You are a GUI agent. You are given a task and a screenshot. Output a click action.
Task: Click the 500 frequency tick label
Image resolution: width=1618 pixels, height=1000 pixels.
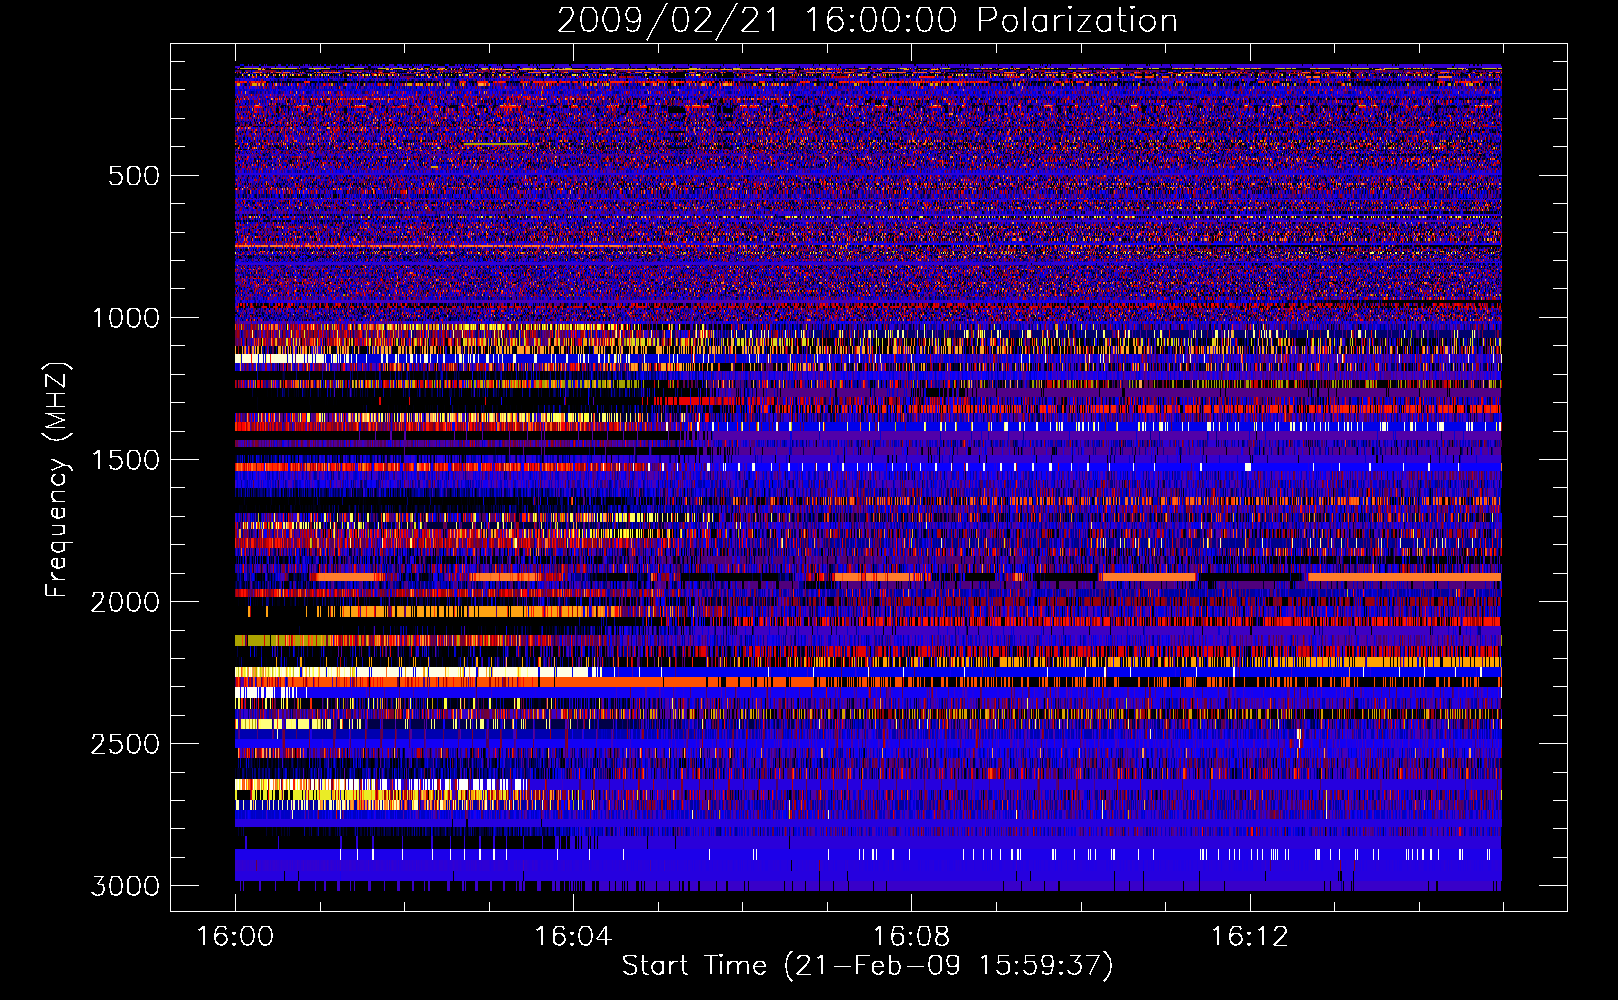pyautogui.click(x=134, y=176)
